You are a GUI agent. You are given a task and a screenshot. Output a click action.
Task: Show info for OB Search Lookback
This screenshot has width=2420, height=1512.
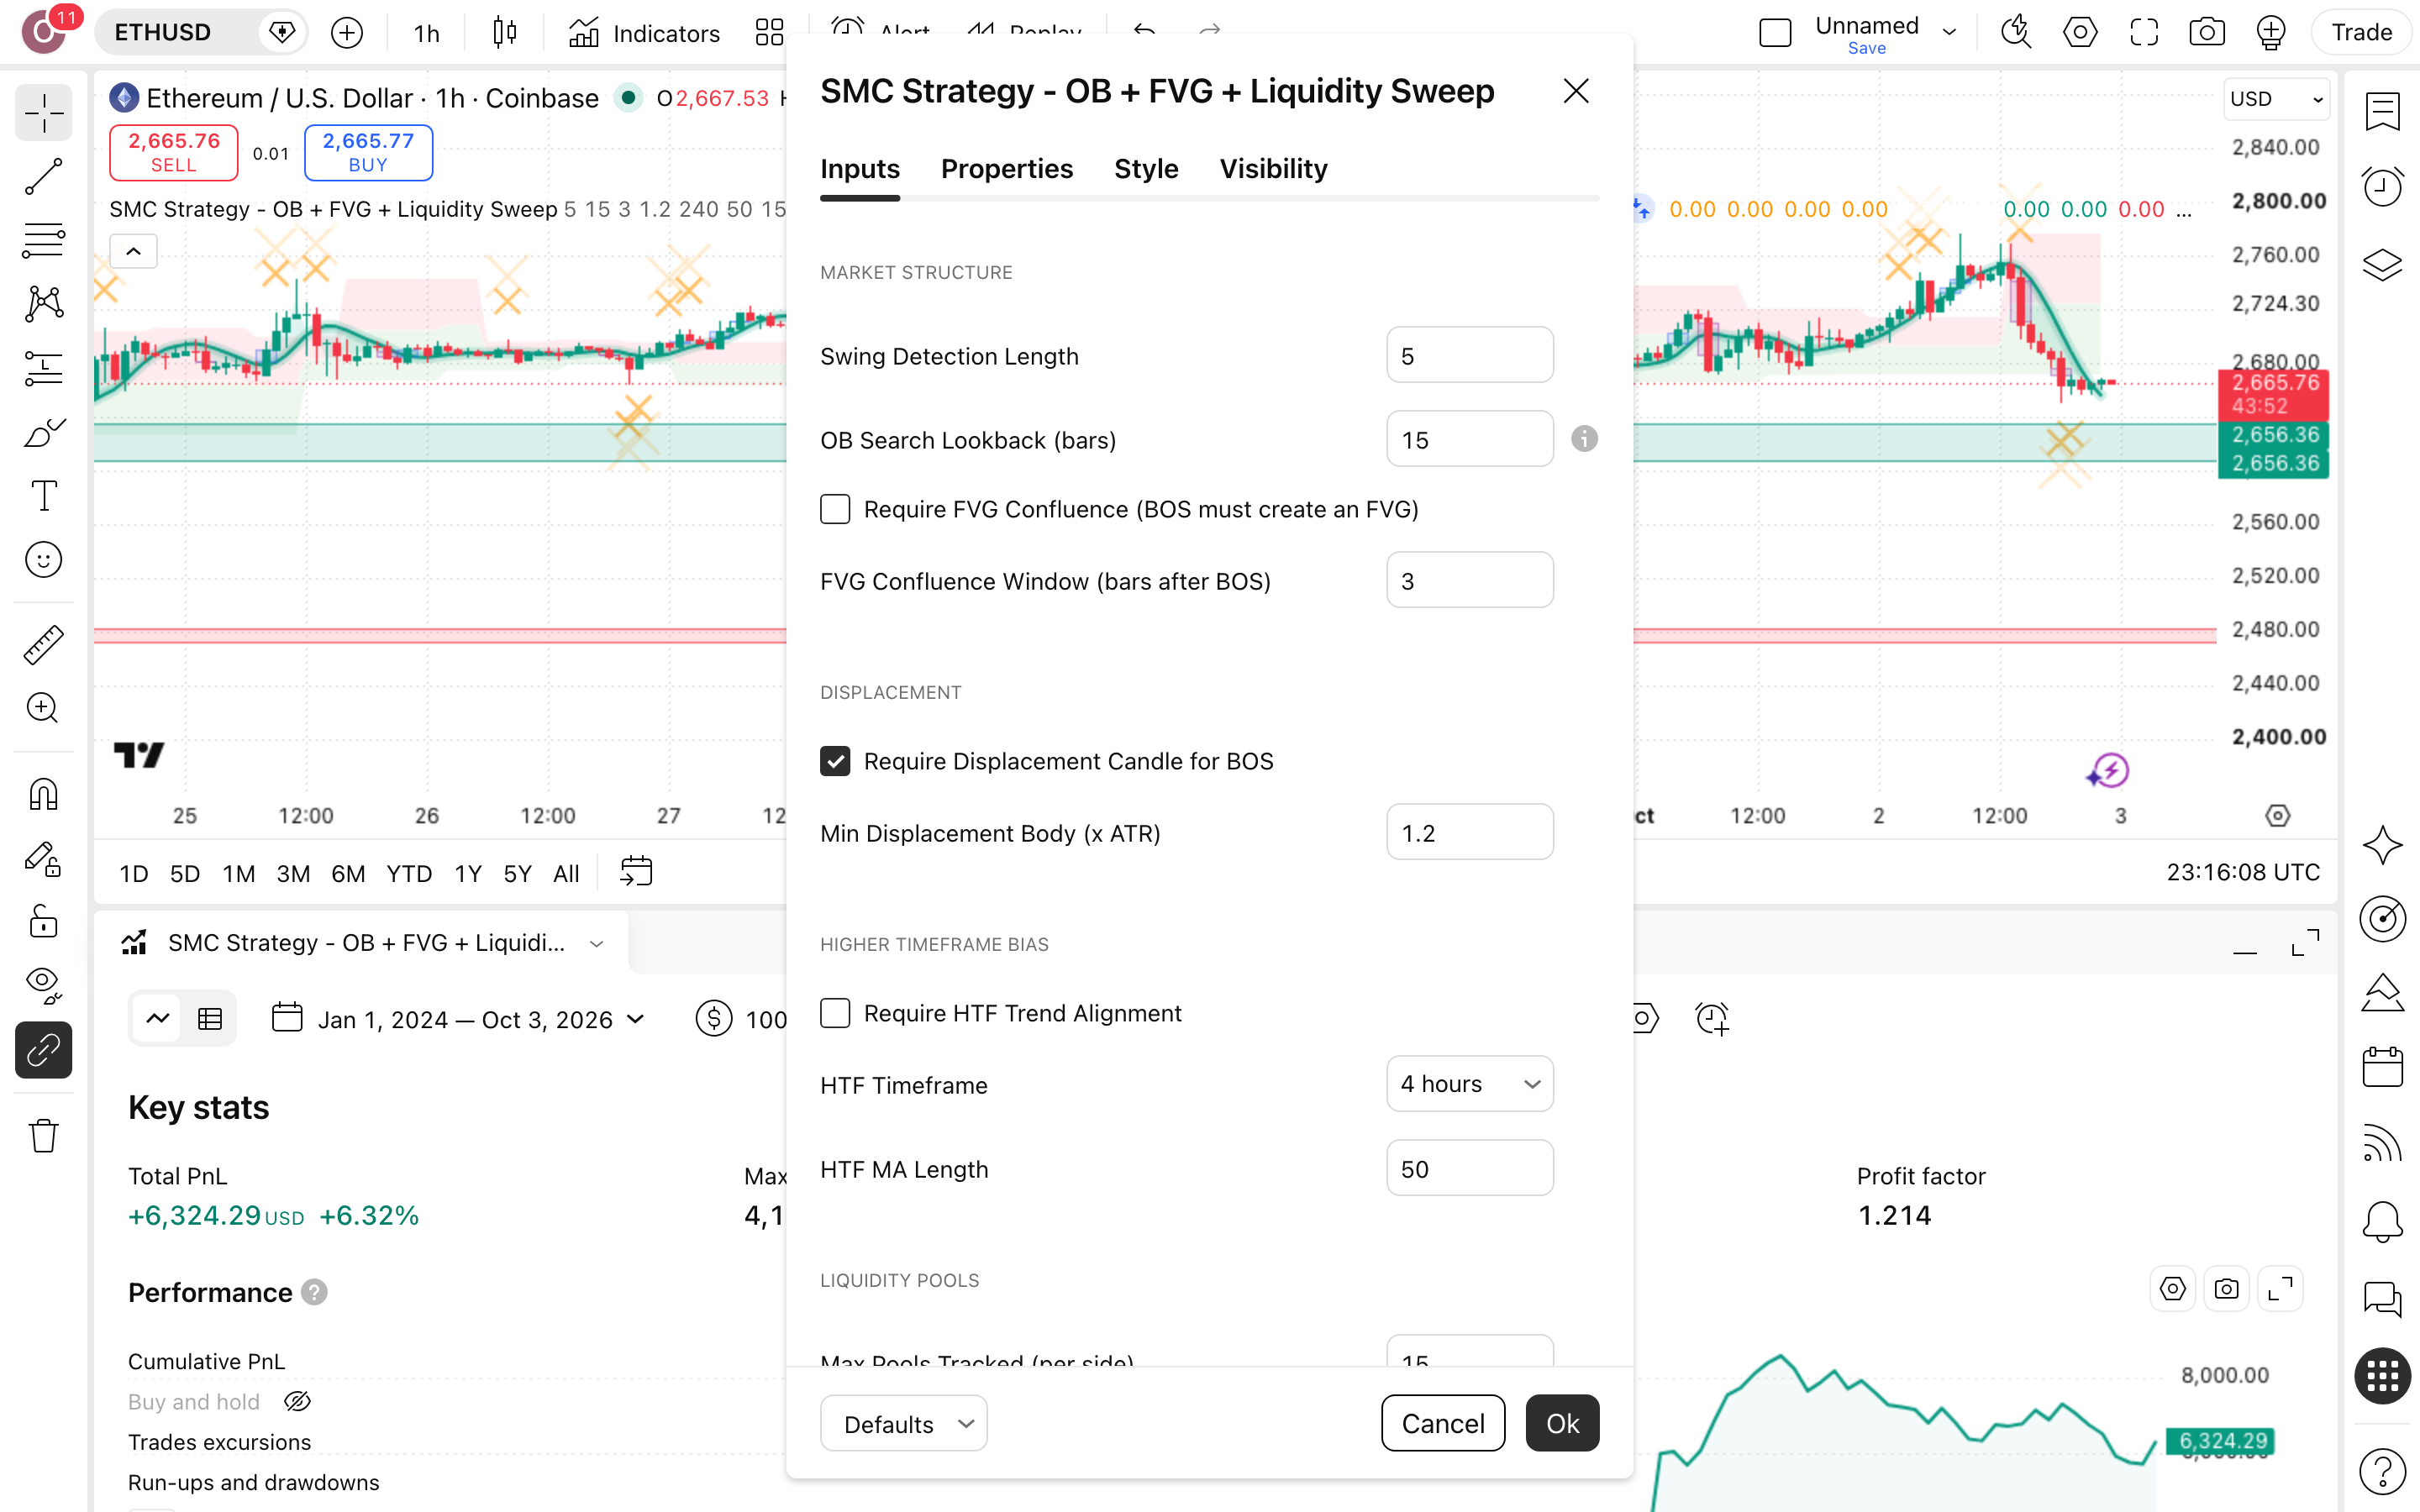[1584, 439]
